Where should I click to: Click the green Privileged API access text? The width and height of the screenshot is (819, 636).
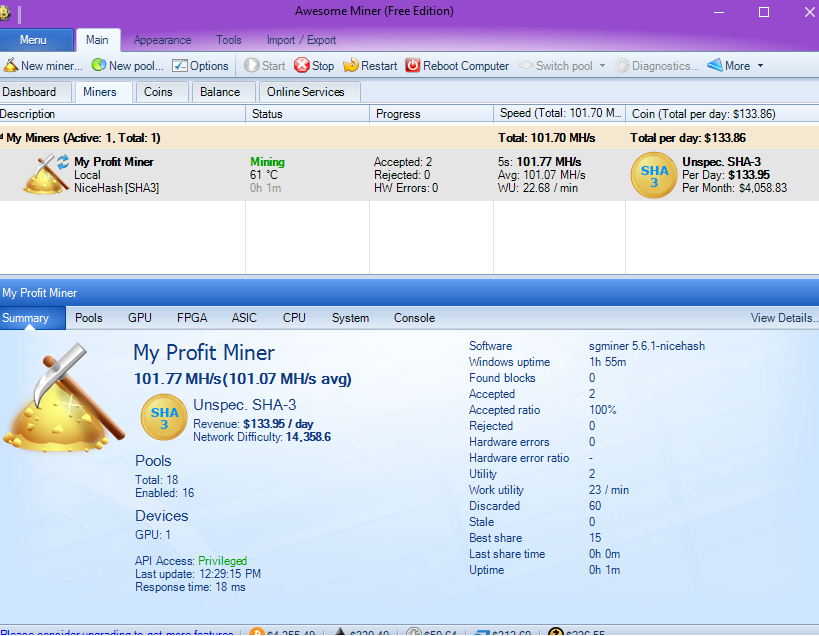point(223,561)
